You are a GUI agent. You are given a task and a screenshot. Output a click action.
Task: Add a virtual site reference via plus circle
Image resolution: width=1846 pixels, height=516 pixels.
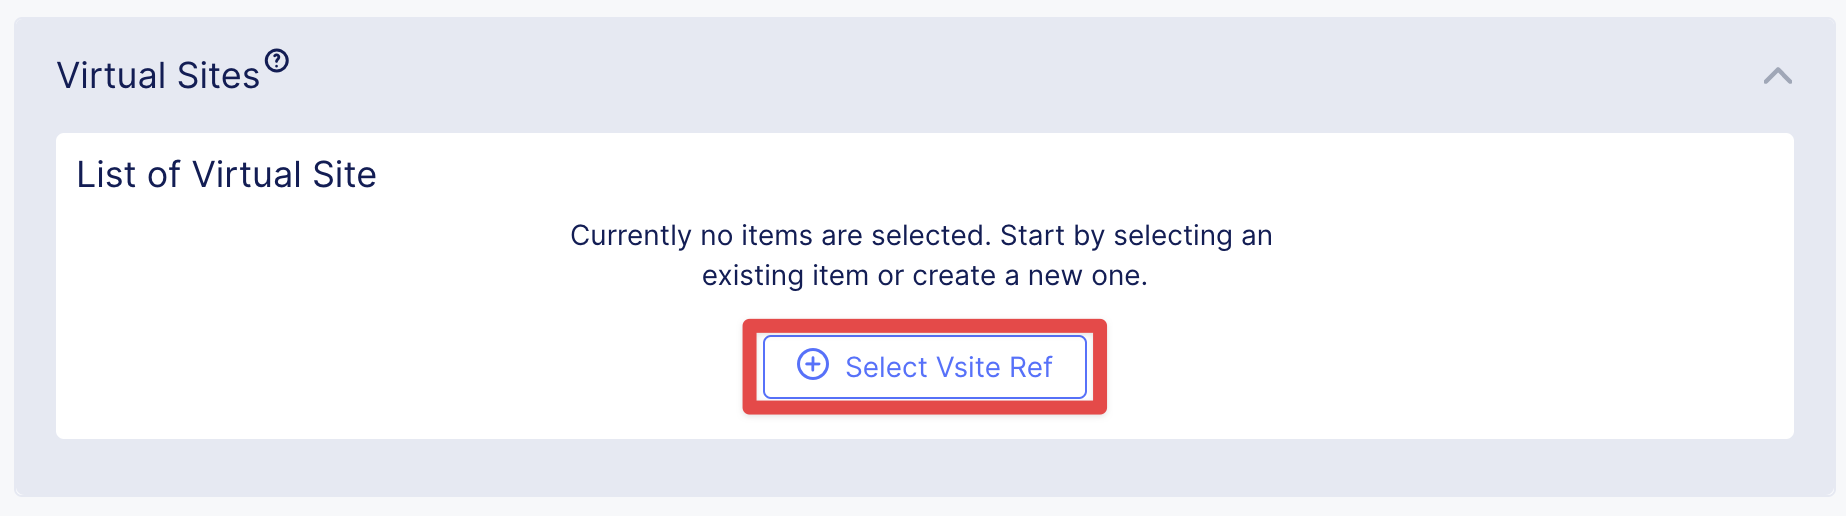812,365
